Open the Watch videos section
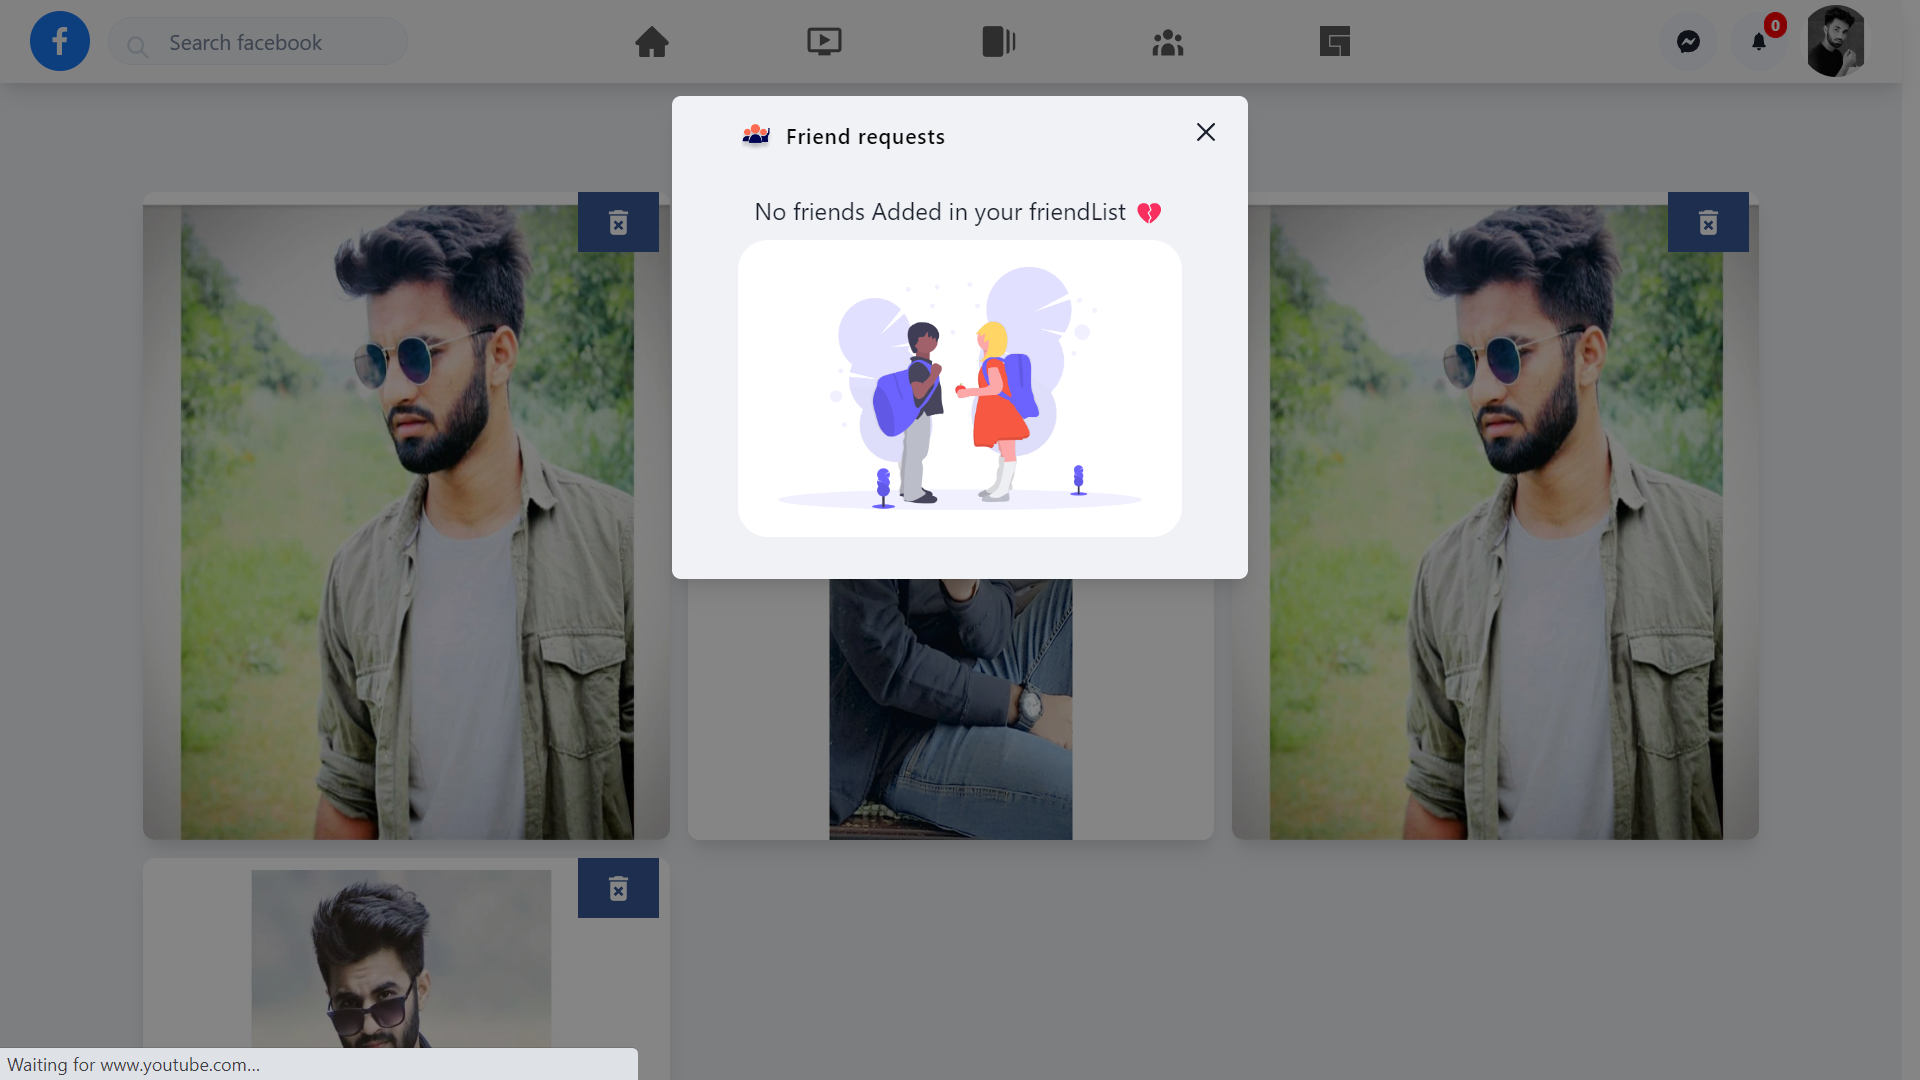Screen dimensions: 1920x1080 click(824, 41)
